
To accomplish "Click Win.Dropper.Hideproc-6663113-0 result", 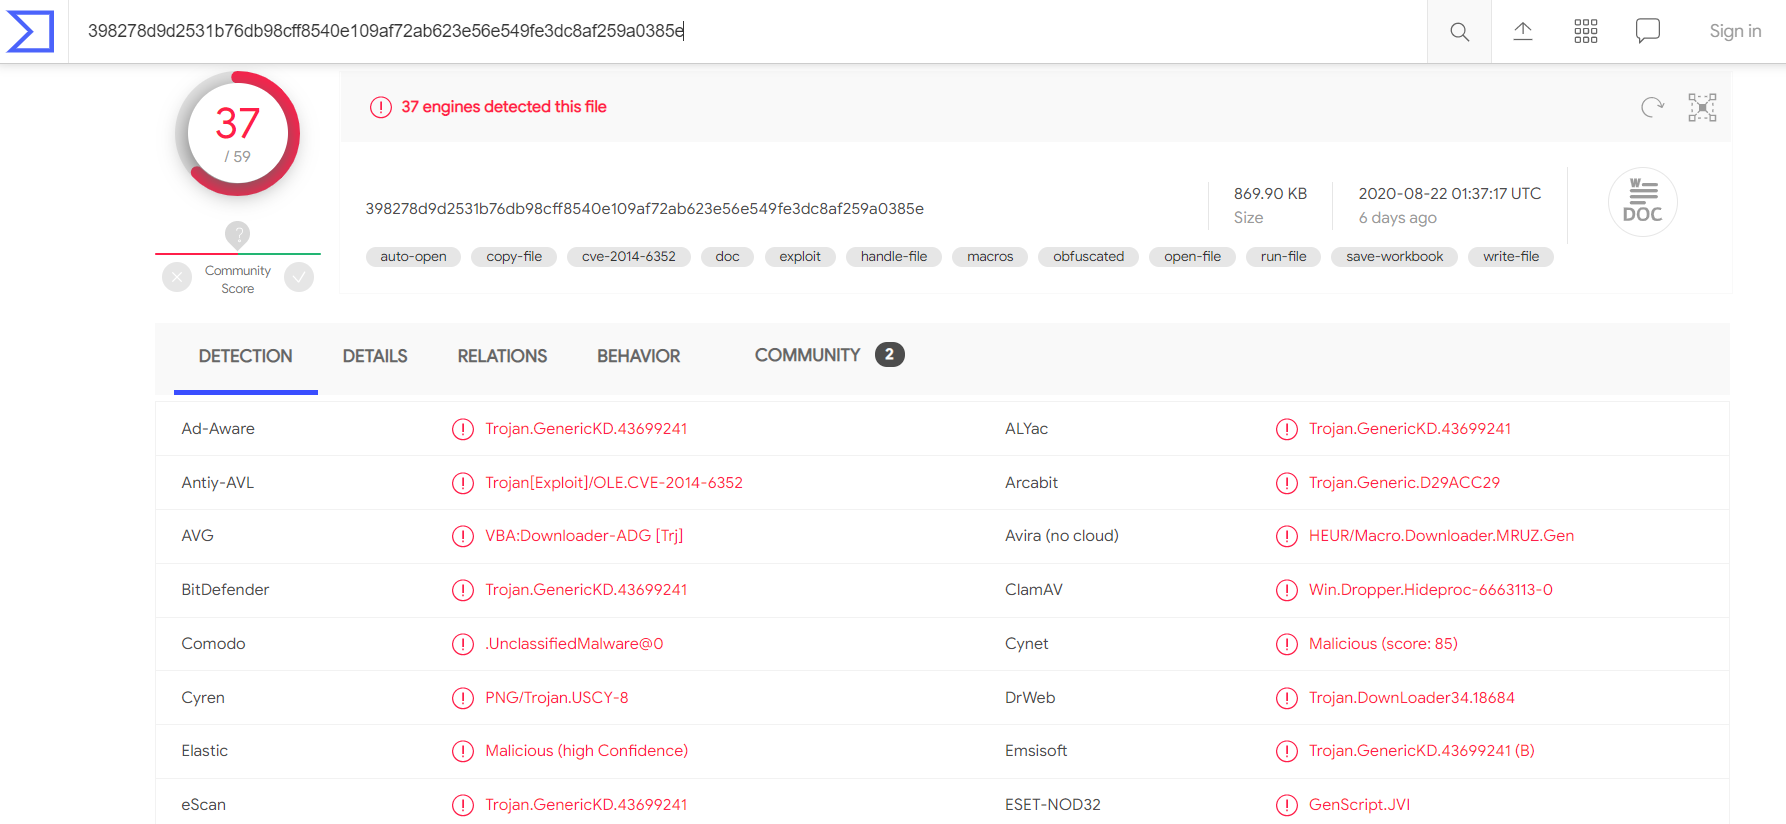I will (1431, 590).
